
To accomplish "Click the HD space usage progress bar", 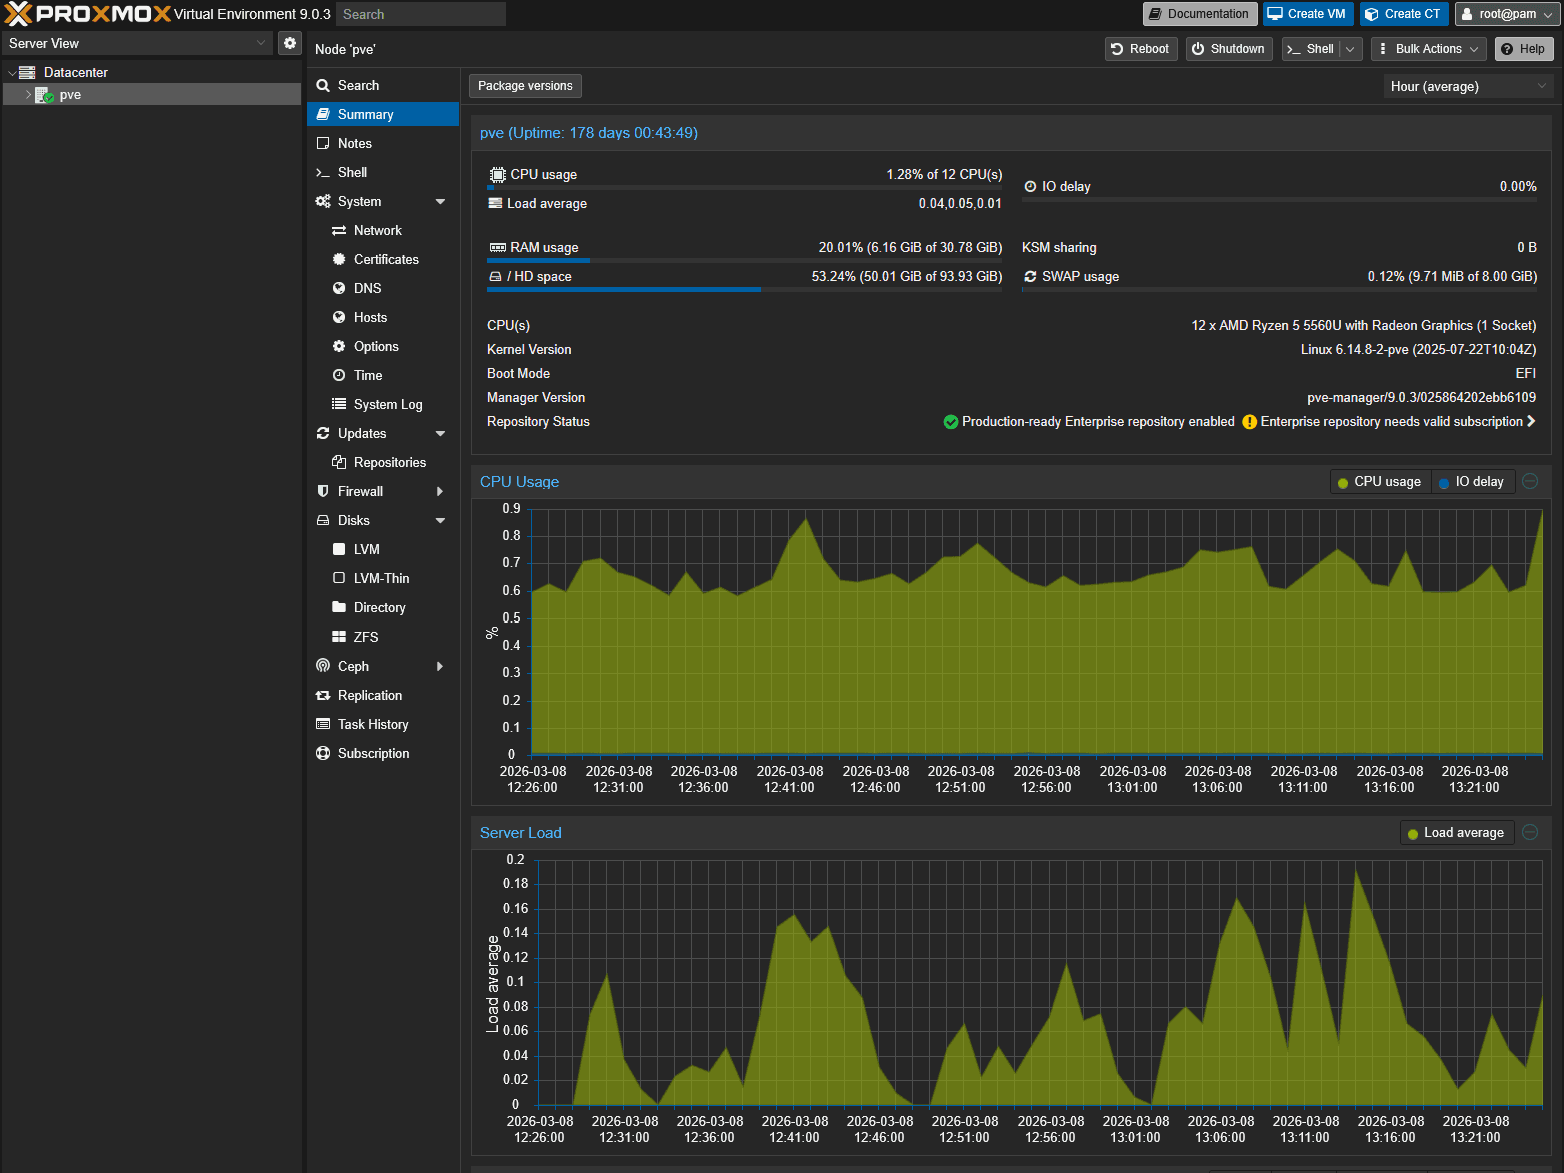I will pyautogui.click(x=745, y=290).
